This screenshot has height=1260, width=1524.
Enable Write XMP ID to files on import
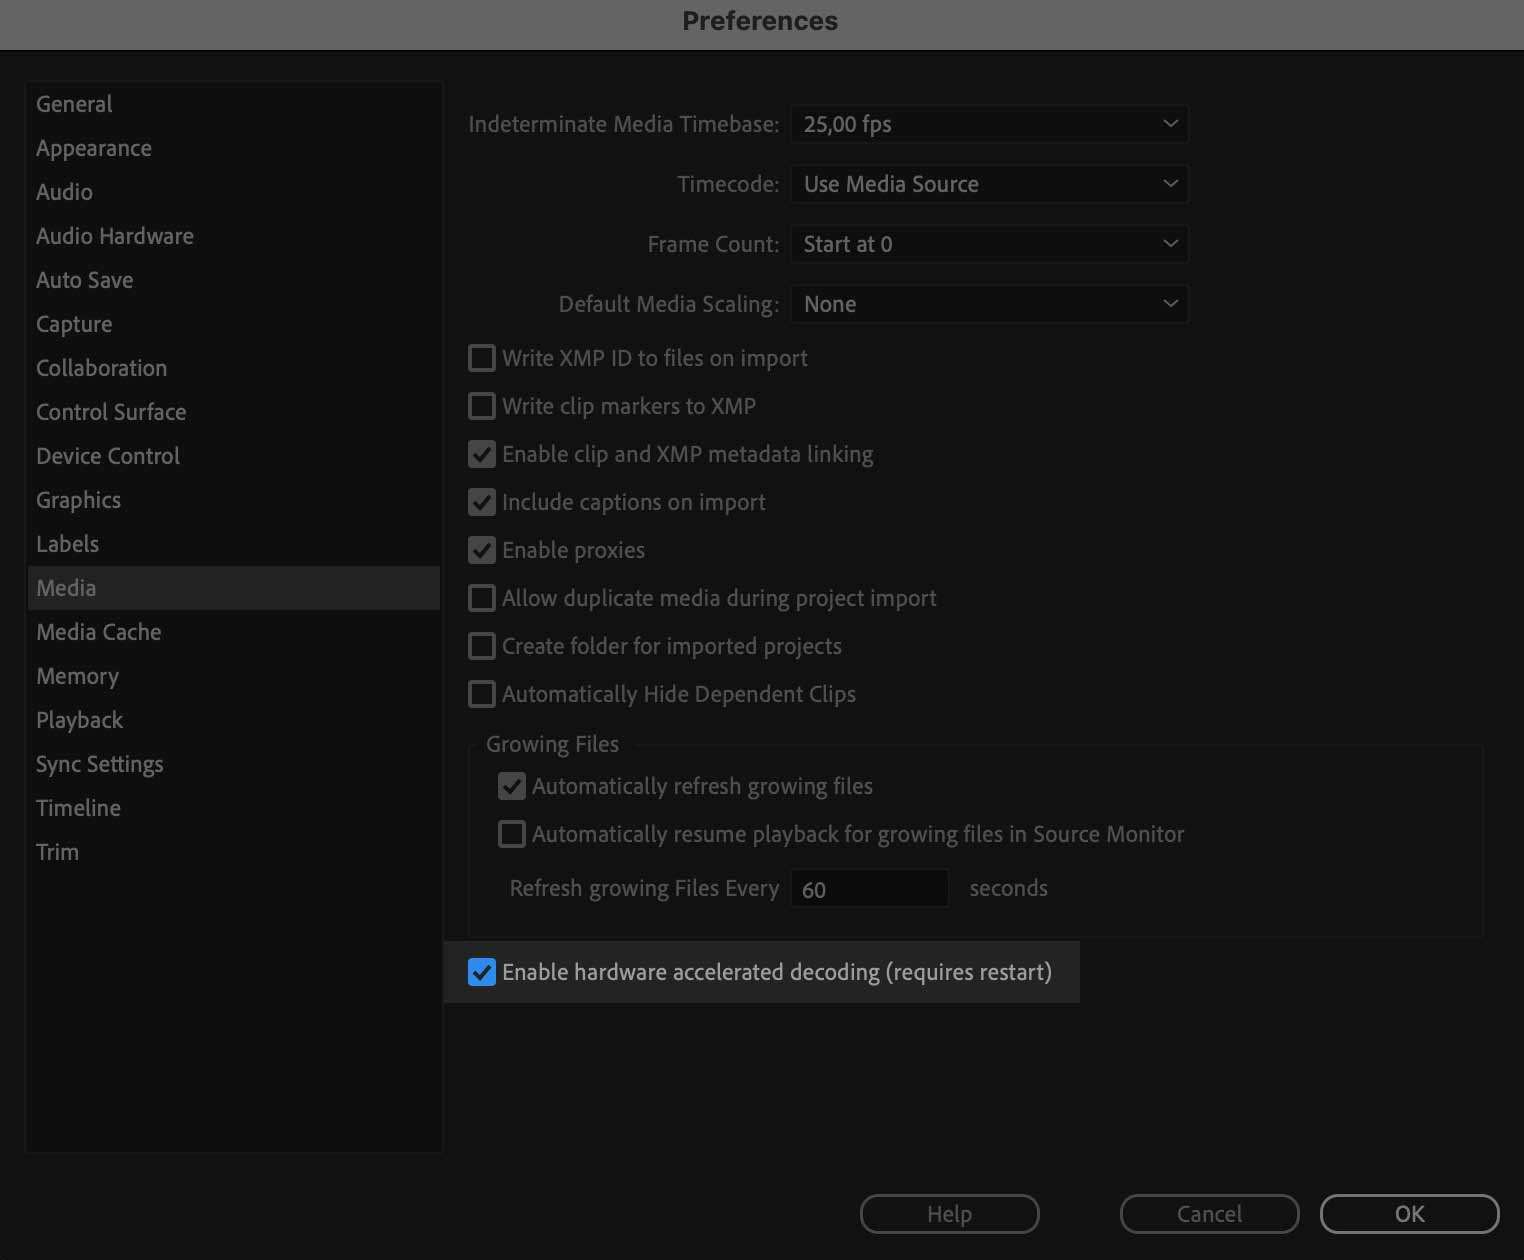pos(481,358)
